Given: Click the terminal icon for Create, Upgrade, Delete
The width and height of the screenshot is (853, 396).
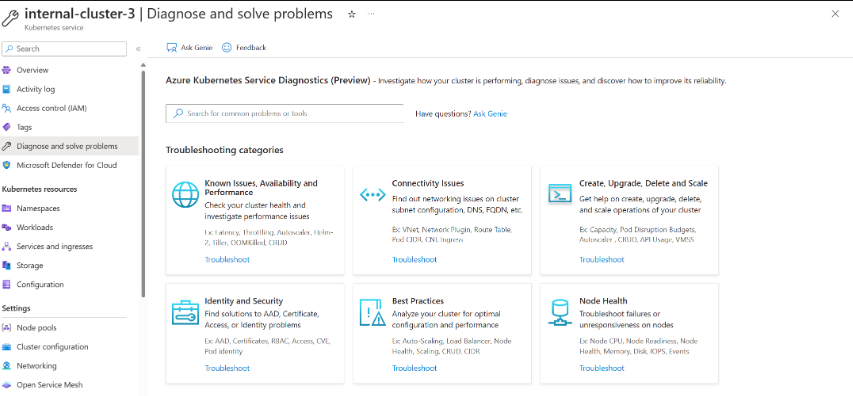Looking at the screenshot, I should pos(560,194).
